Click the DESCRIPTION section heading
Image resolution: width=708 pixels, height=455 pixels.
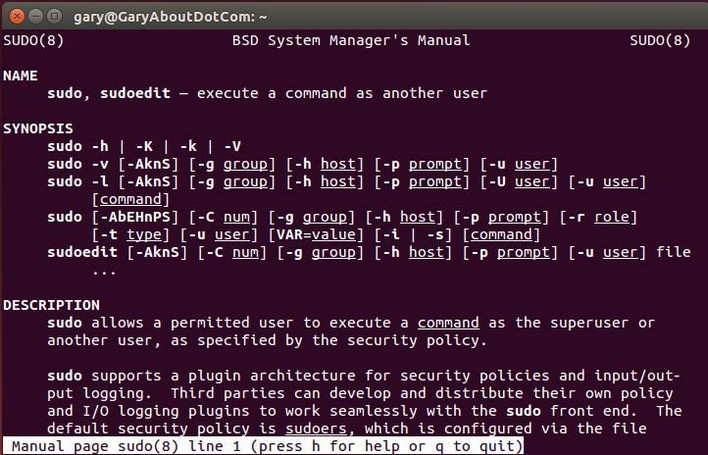[x=51, y=305]
